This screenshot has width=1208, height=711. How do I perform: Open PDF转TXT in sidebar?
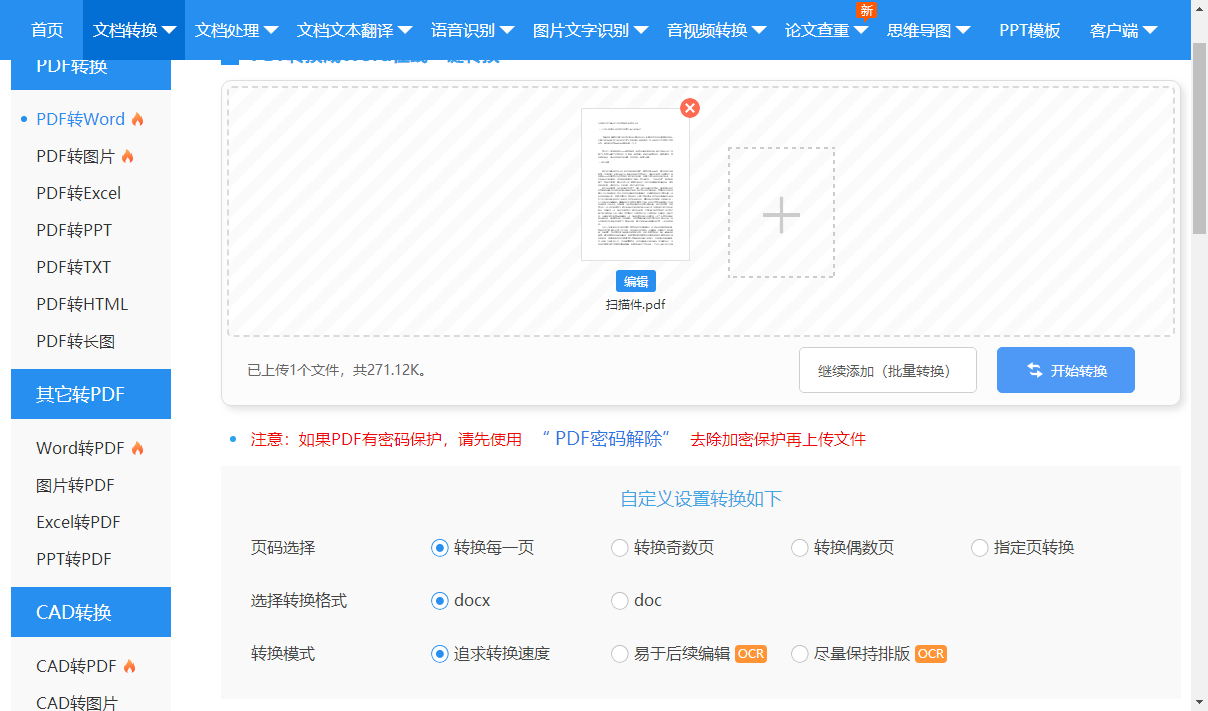pyautogui.click(x=74, y=267)
